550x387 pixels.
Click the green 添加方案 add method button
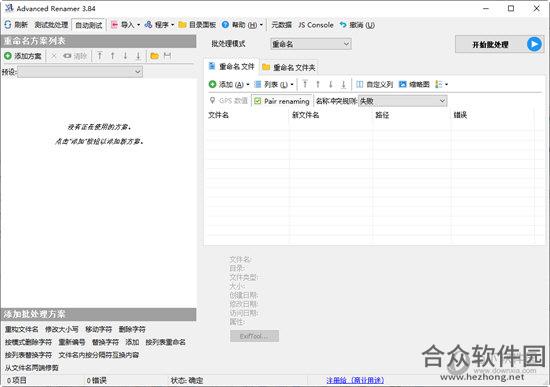pos(23,56)
